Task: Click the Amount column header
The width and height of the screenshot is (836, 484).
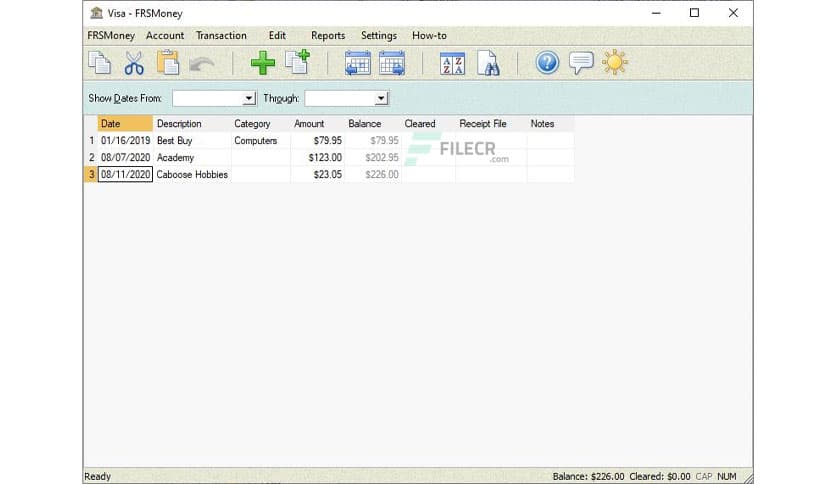Action: point(318,124)
